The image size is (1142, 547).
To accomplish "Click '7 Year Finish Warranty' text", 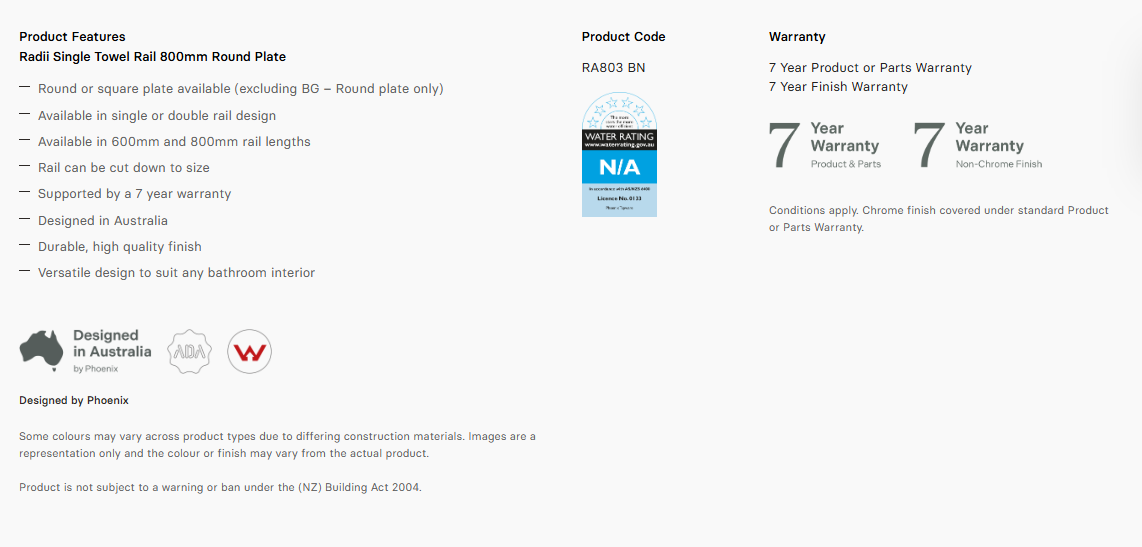I will 838,87.
